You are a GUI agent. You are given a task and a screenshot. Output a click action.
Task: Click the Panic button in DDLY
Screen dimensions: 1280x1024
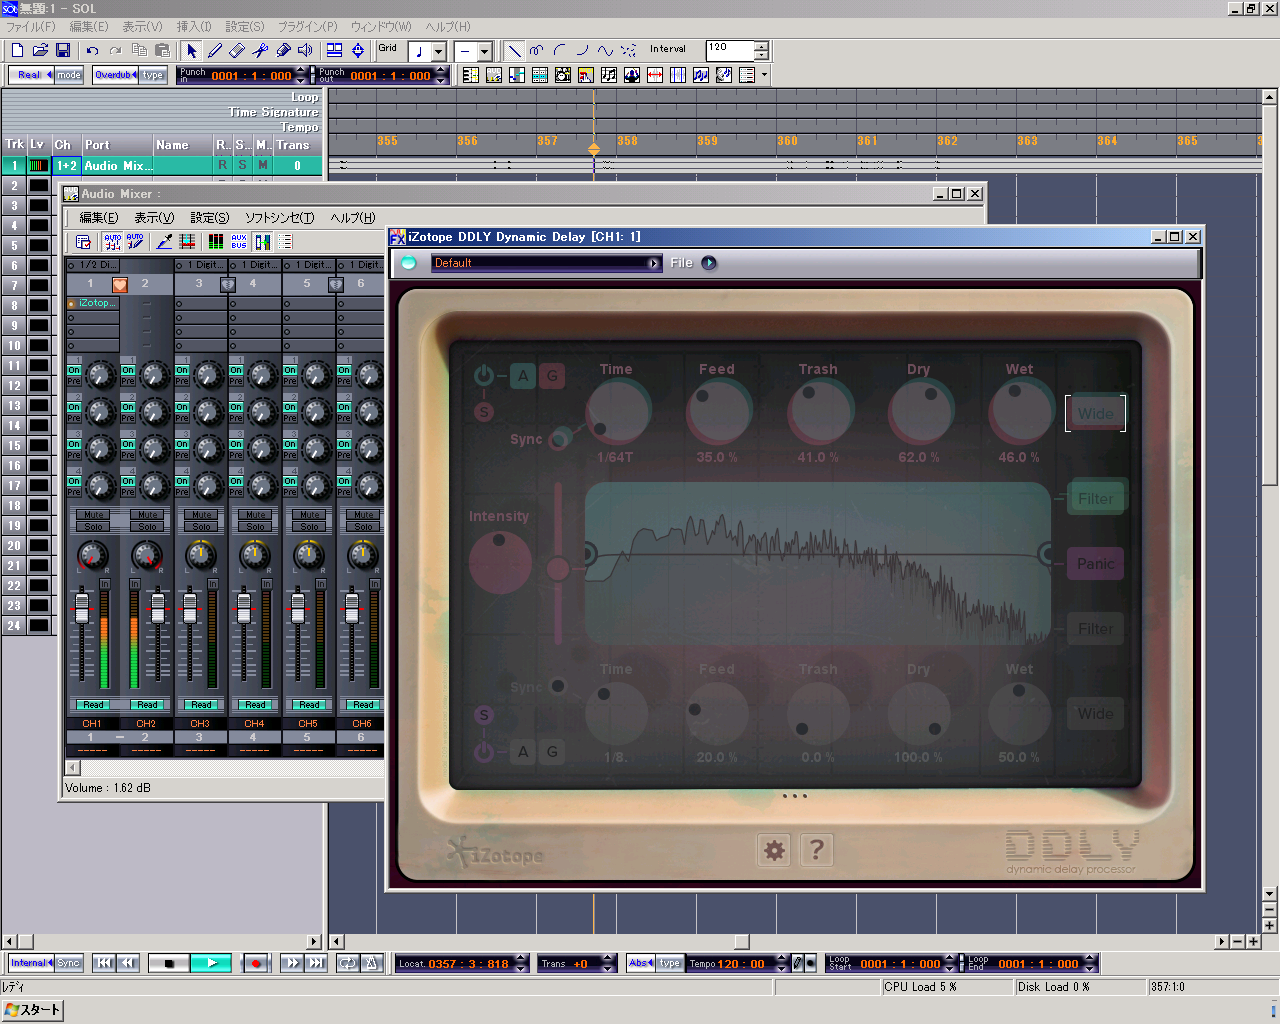(1095, 564)
